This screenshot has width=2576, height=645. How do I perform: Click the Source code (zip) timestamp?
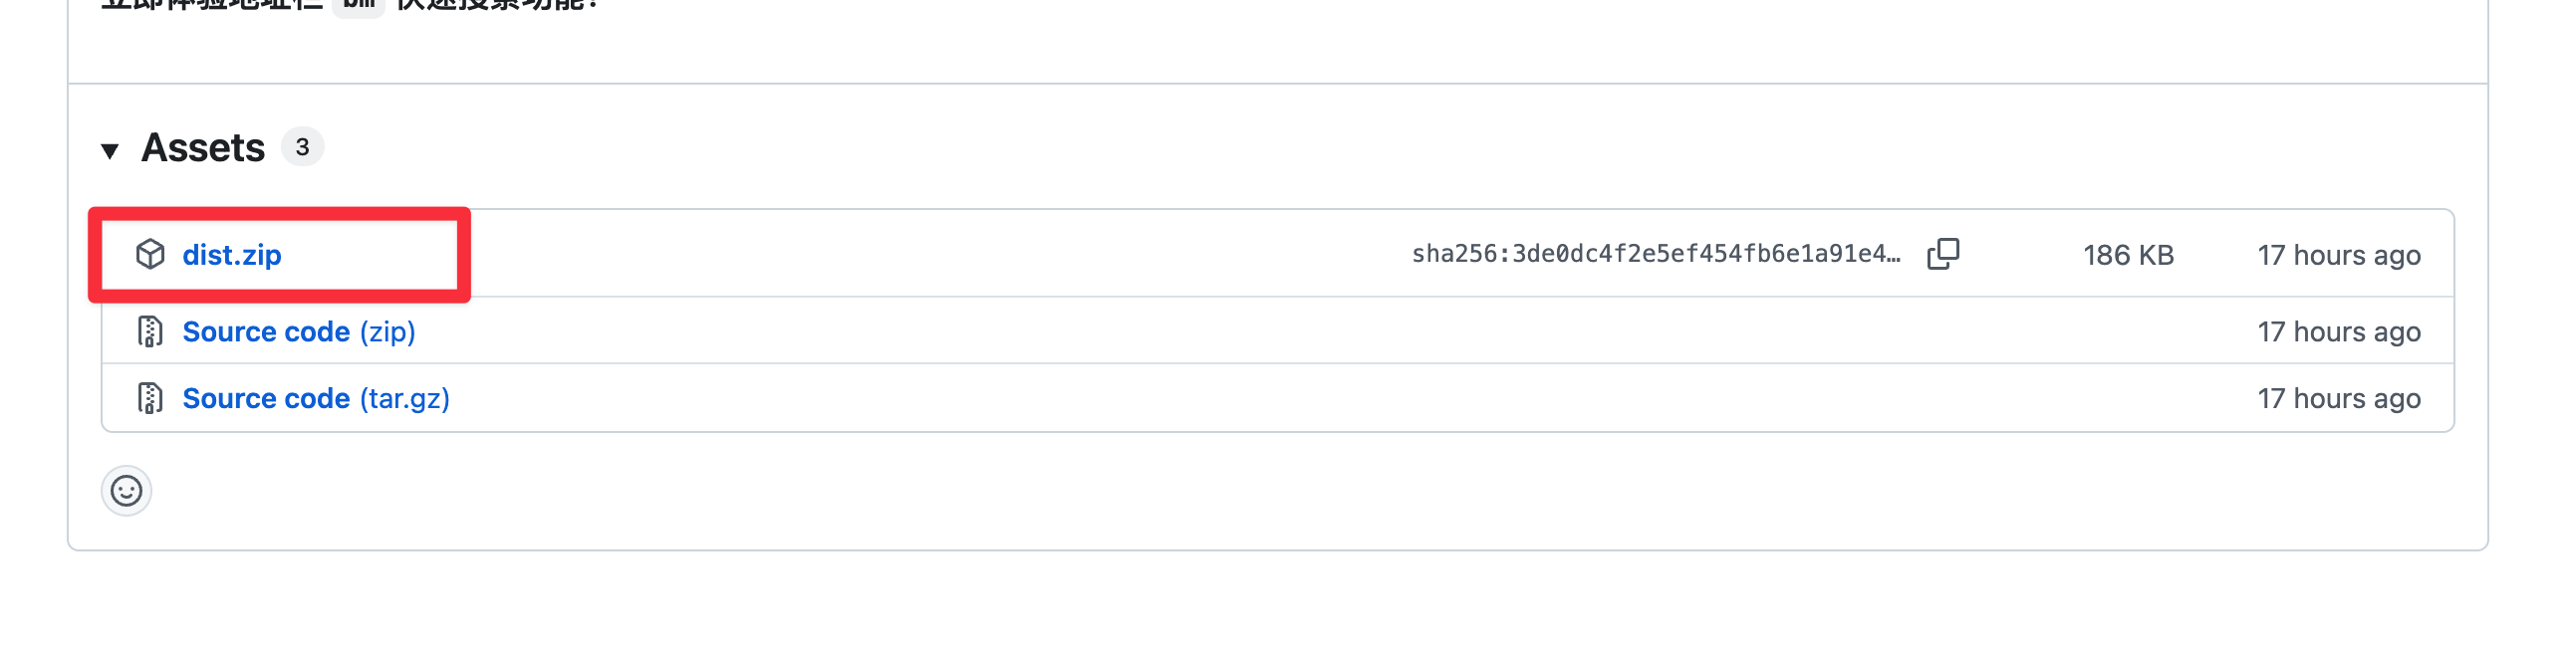[x=2338, y=331]
